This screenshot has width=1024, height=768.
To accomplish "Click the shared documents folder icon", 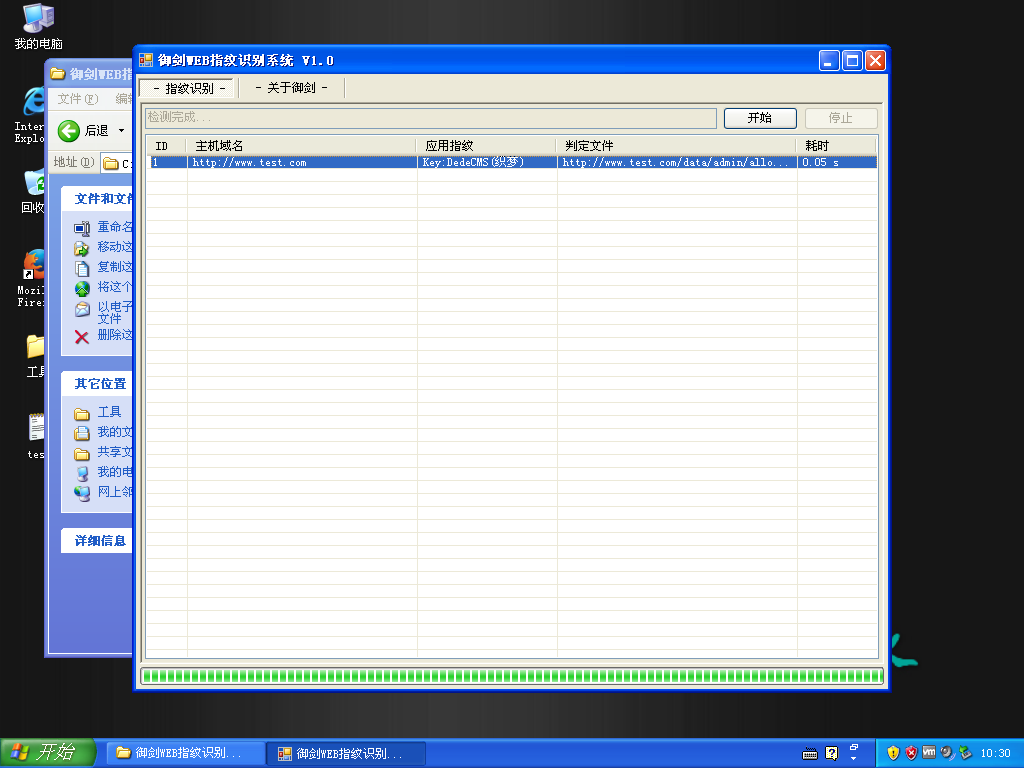I will coord(82,453).
